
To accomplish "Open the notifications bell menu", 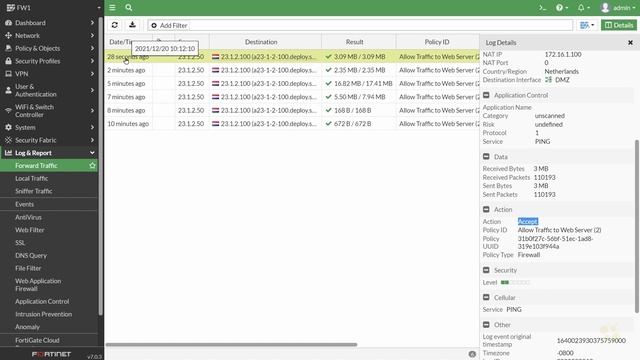I will (584, 8).
